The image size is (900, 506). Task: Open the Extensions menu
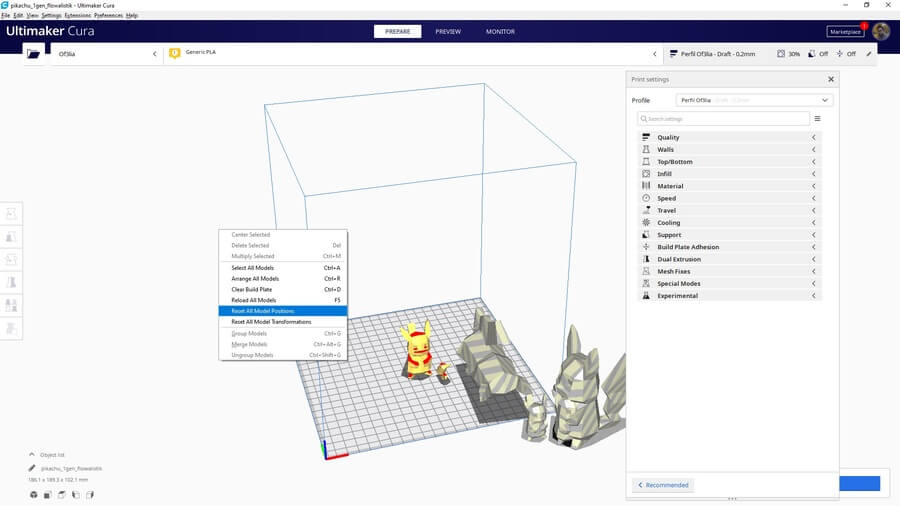click(x=77, y=15)
